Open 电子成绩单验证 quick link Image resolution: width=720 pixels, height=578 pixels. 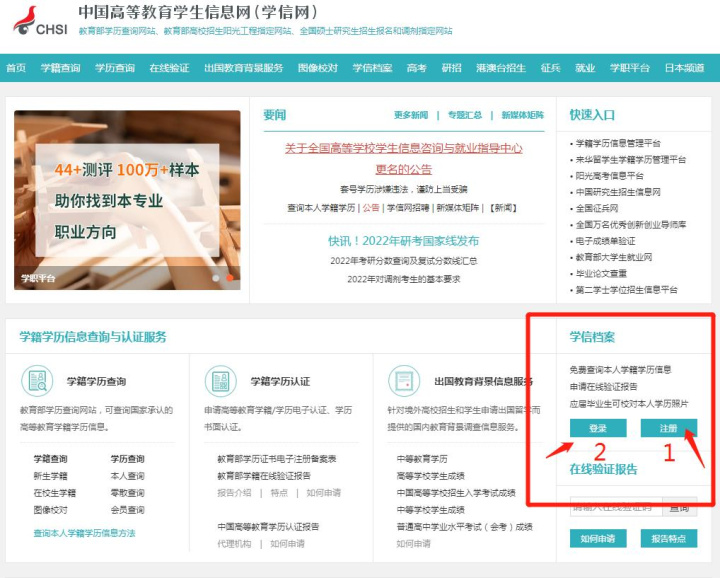[606, 241]
